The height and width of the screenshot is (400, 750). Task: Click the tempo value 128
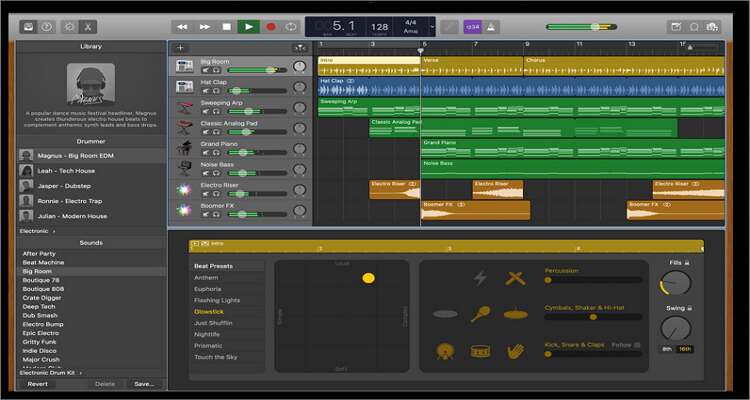click(x=379, y=27)
